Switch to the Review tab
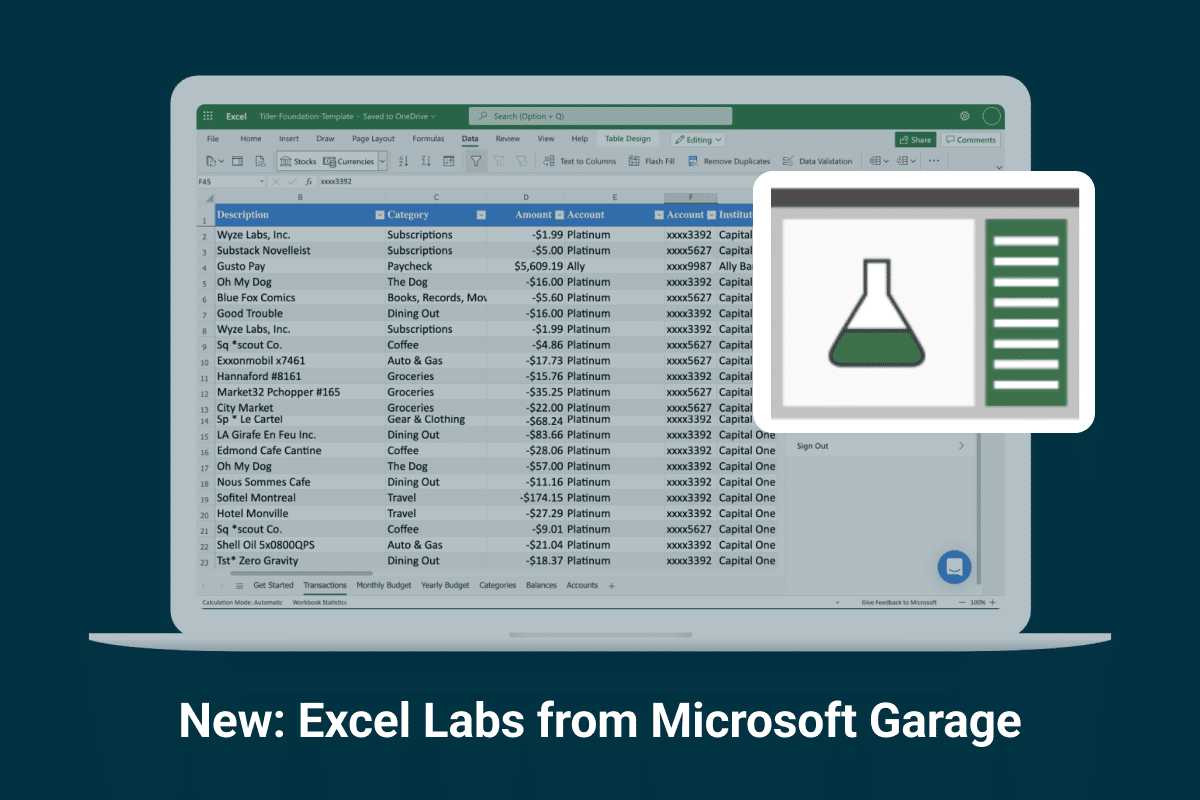Image resolution: width=1200 pixels, height=800 pixels. coord(507,139)
